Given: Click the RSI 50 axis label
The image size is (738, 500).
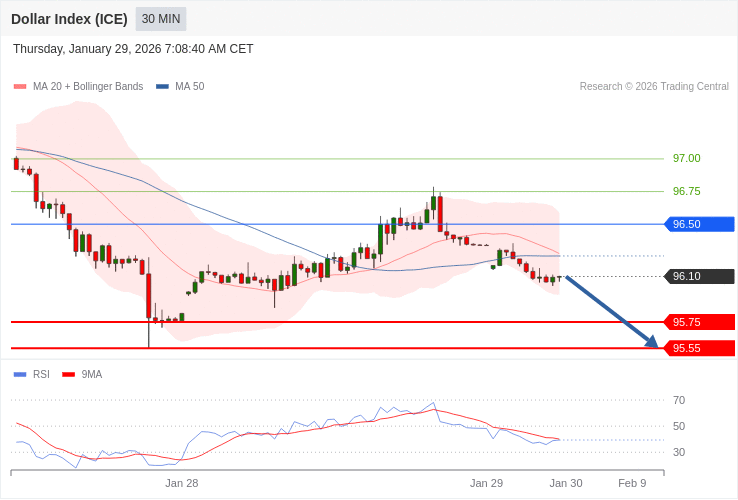Looking at the screenshot, I should tap(679, 427).
